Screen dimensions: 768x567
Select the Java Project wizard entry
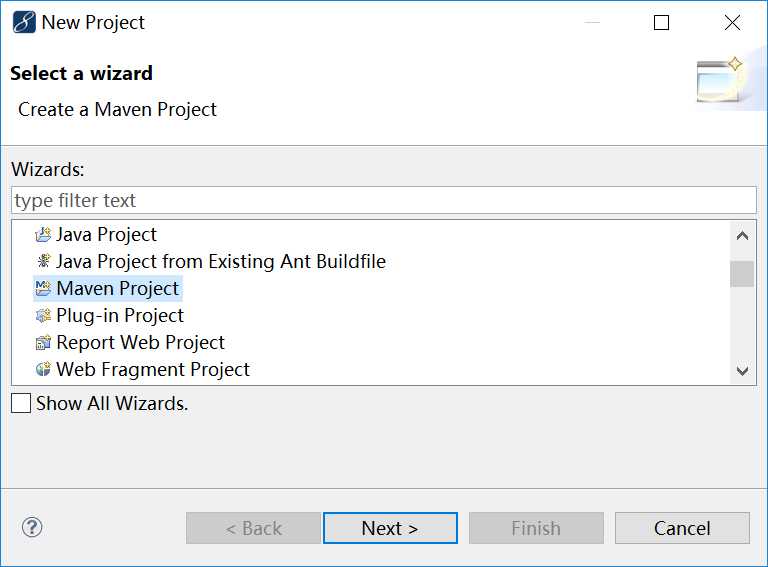pyautogui.click(x=106, y=235)
